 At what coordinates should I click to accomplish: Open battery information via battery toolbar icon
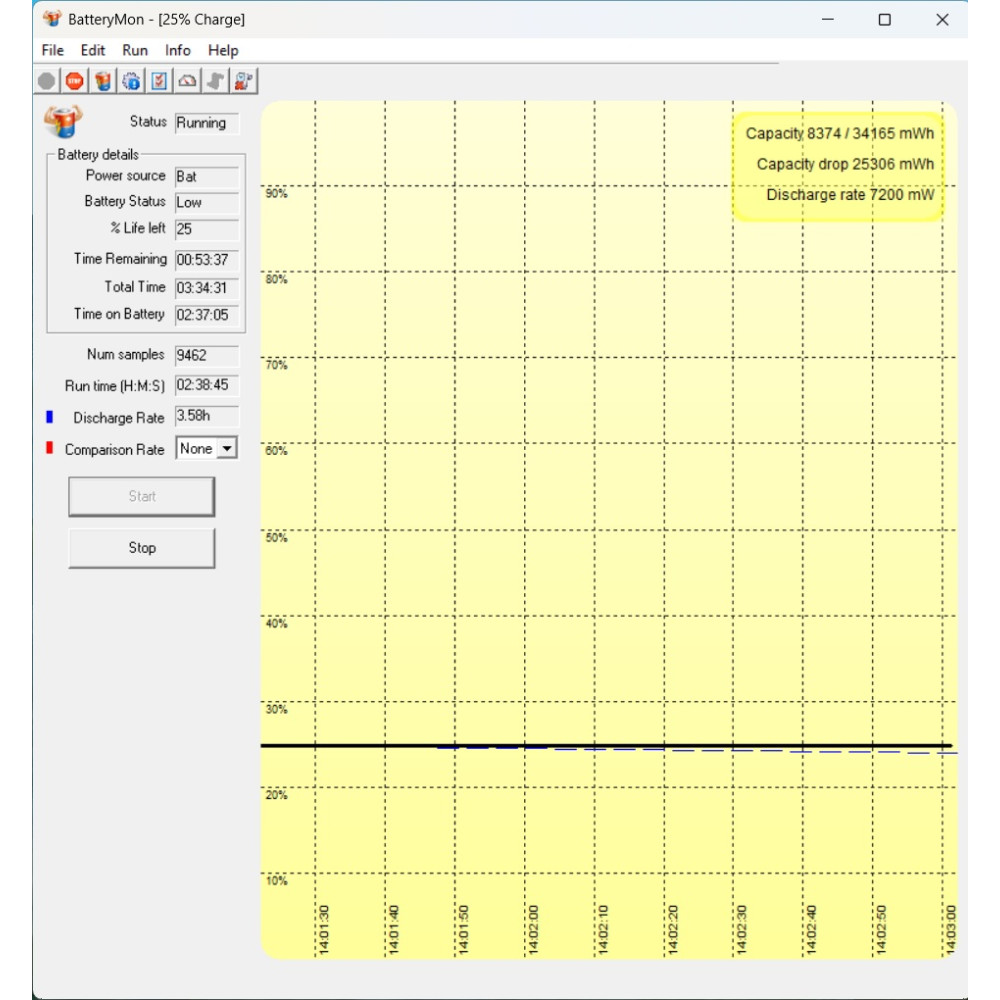click(103, 81)
